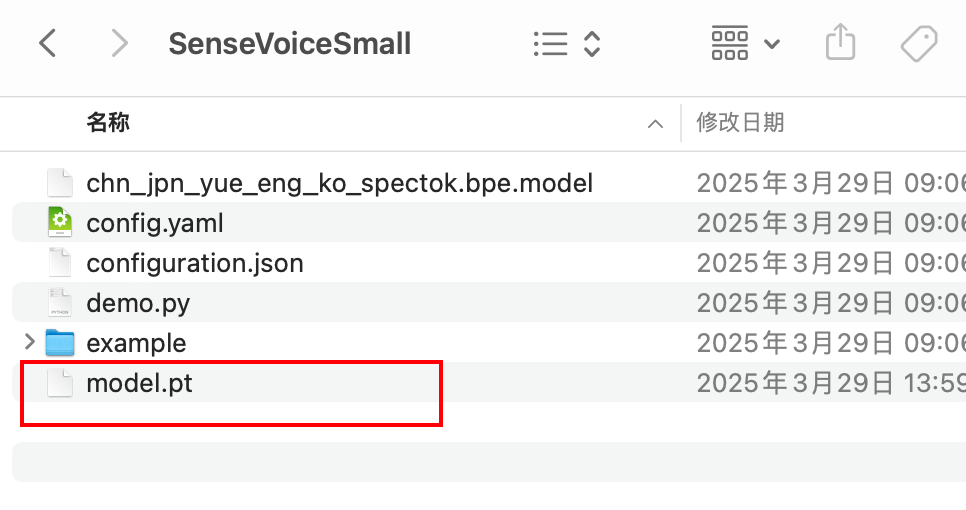
Task: Select the config.yaml file icon
Action: (x=60, y=223)
